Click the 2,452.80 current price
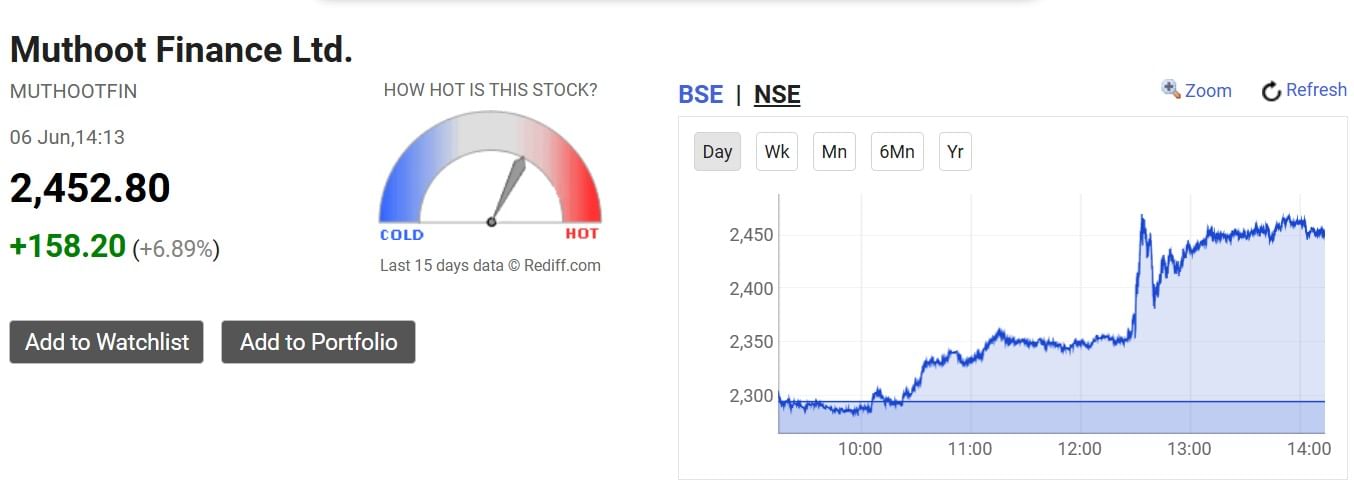This screenshot has width=1354, height=489. 90,189
